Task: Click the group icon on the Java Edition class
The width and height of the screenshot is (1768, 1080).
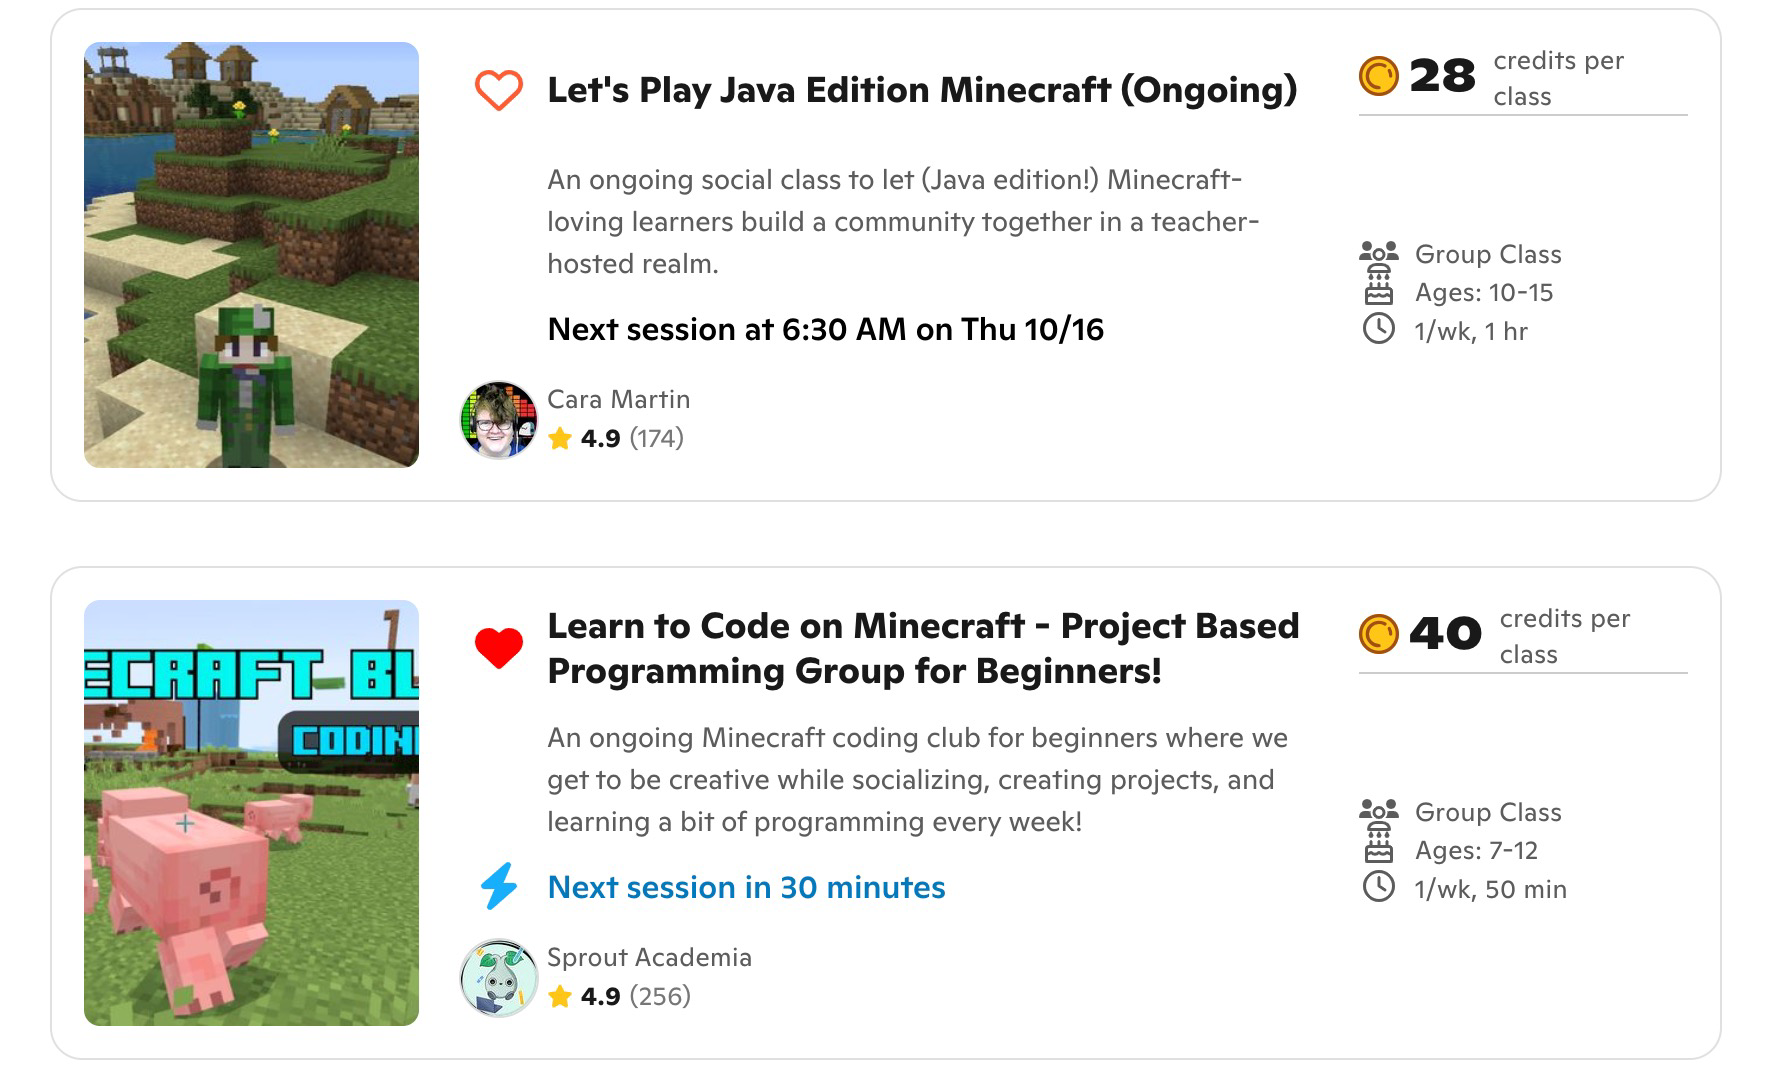Action: click(x=1378, y=253)
